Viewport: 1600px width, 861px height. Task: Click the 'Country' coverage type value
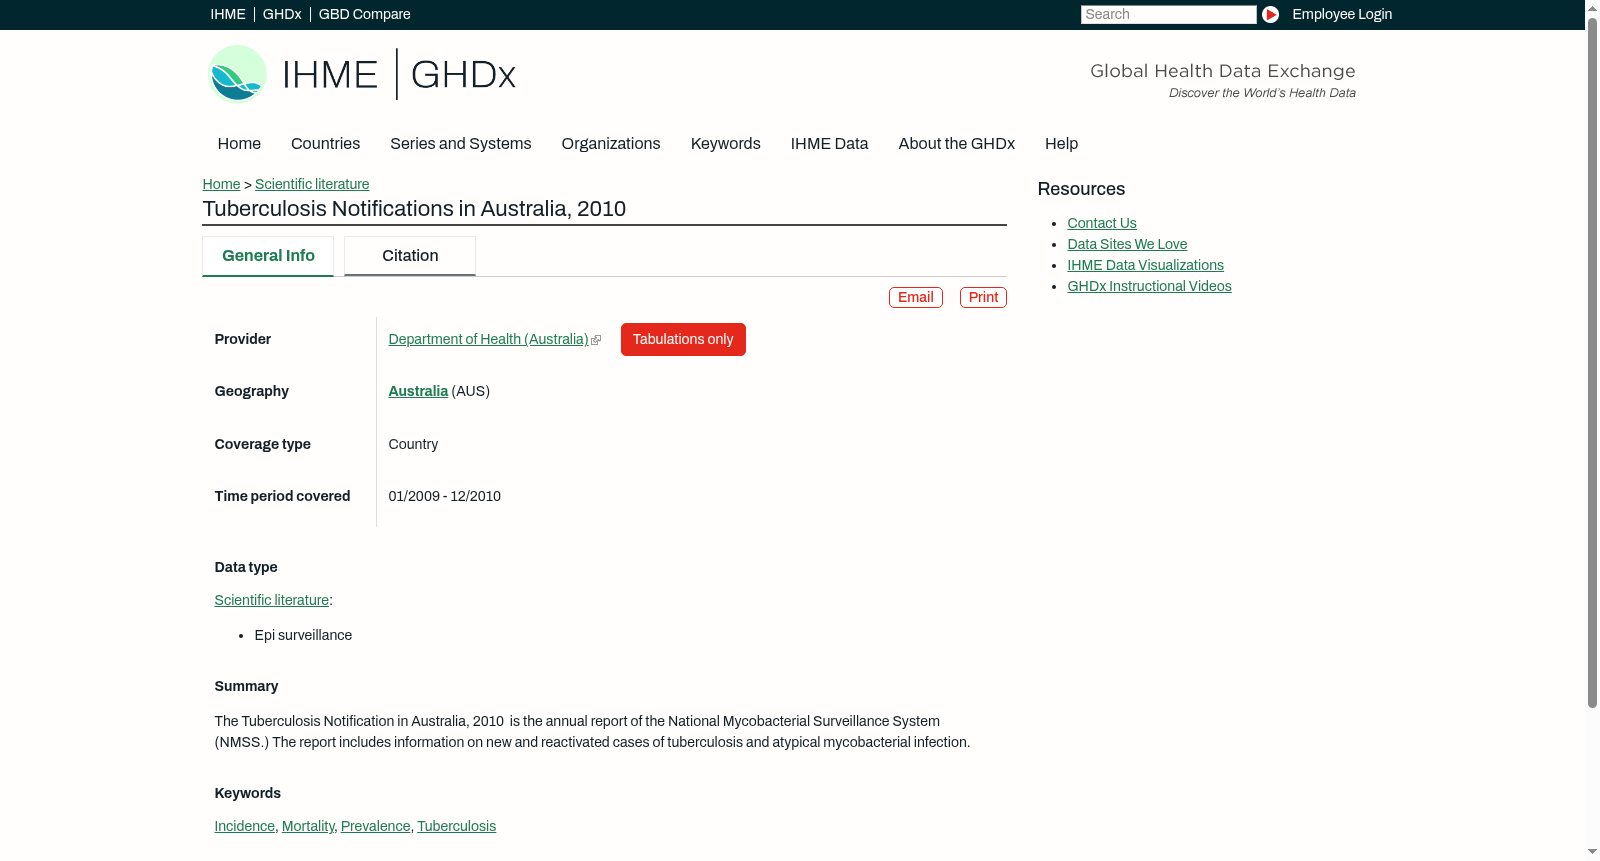[x=413, y=444]
